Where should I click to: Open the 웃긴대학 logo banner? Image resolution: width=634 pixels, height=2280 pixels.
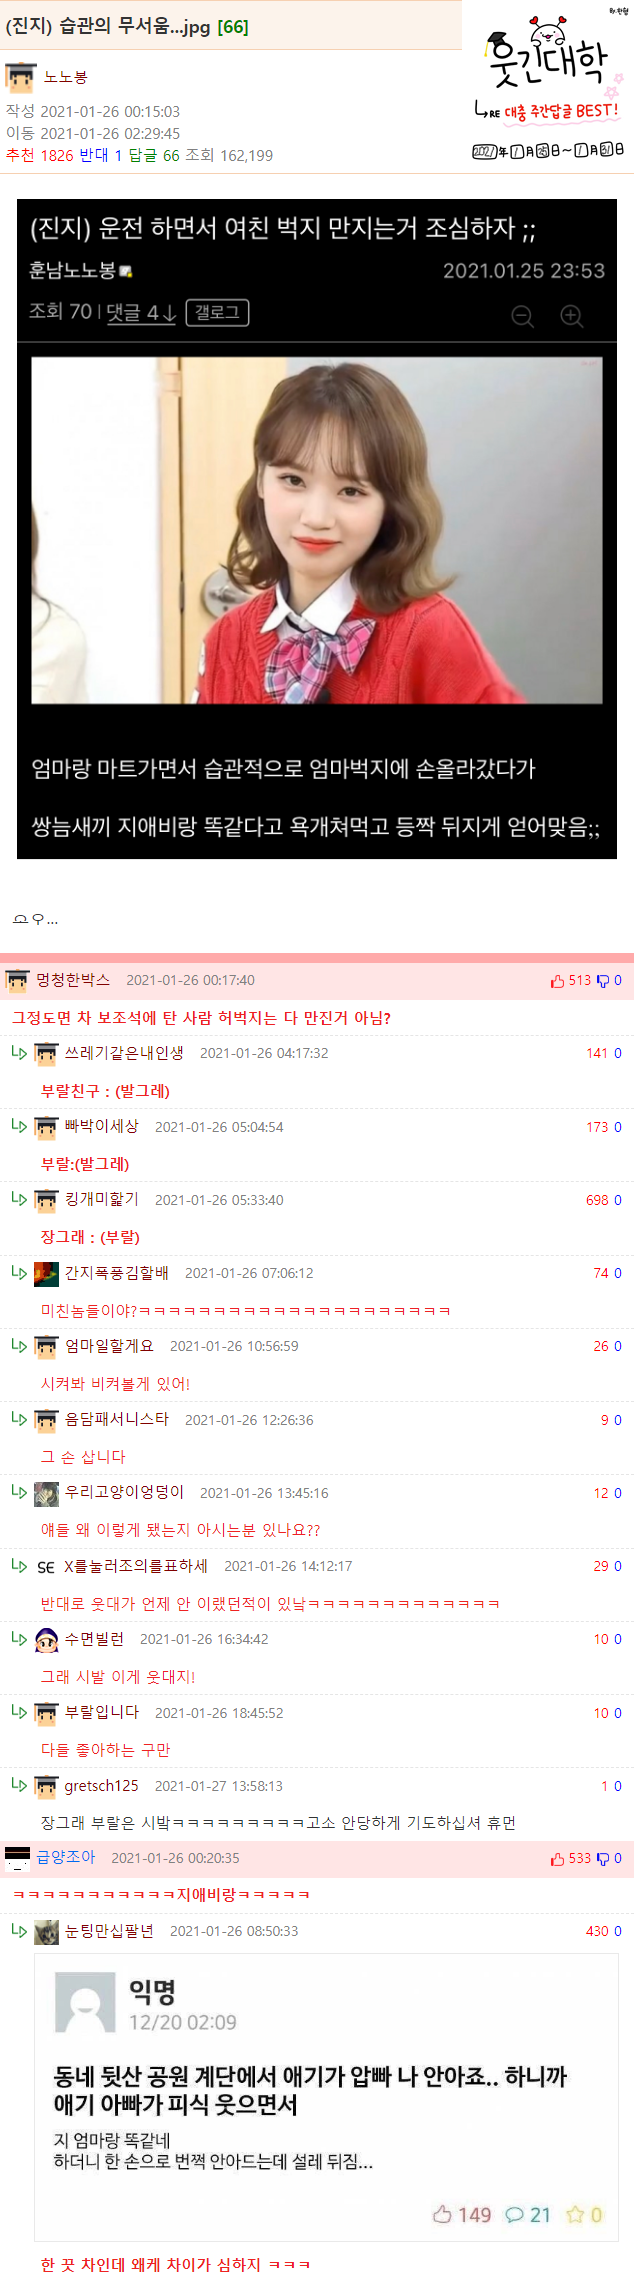tap(548, 84)
